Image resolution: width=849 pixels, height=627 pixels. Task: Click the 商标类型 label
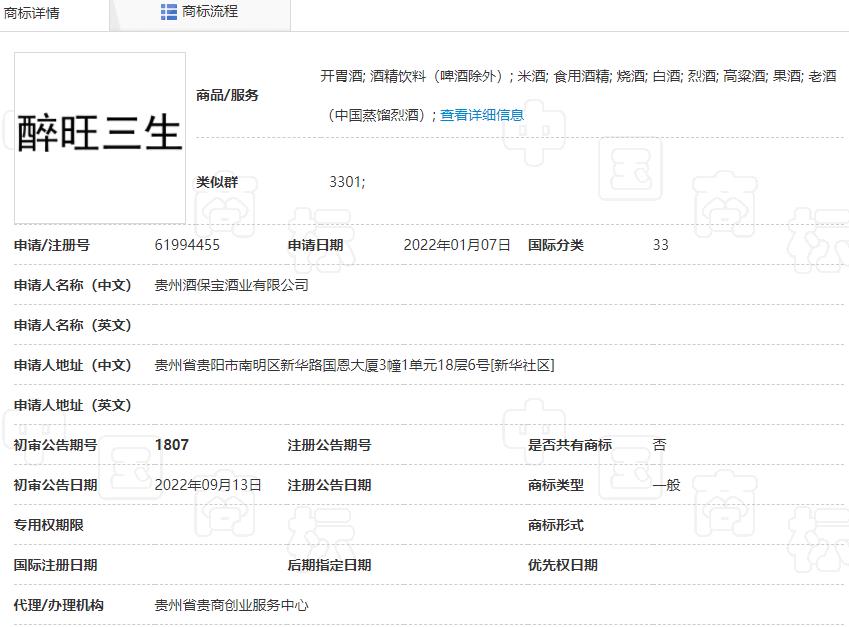coord(556,485)
